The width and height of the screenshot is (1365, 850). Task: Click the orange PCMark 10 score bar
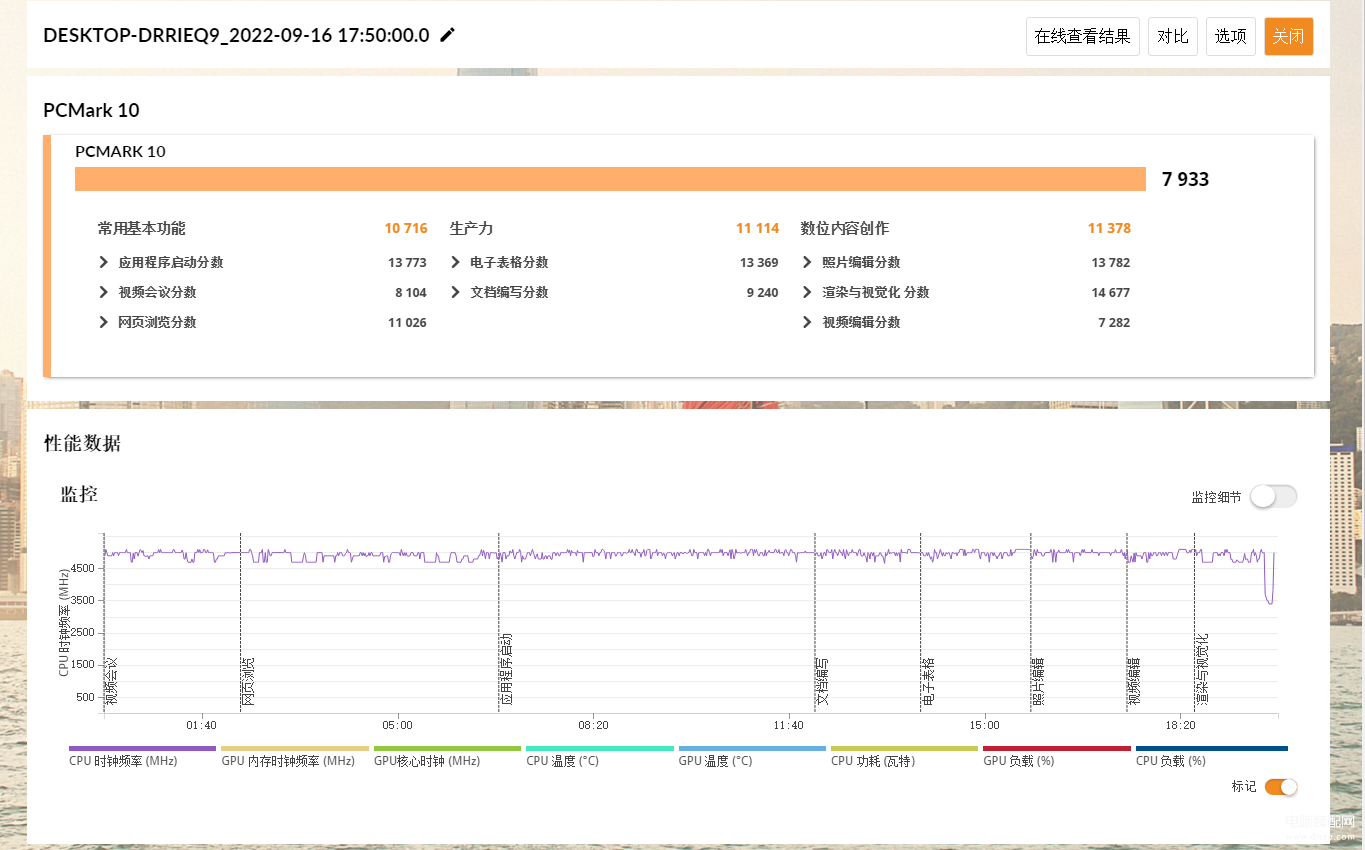pyautogui.click(x=610, y=179)
